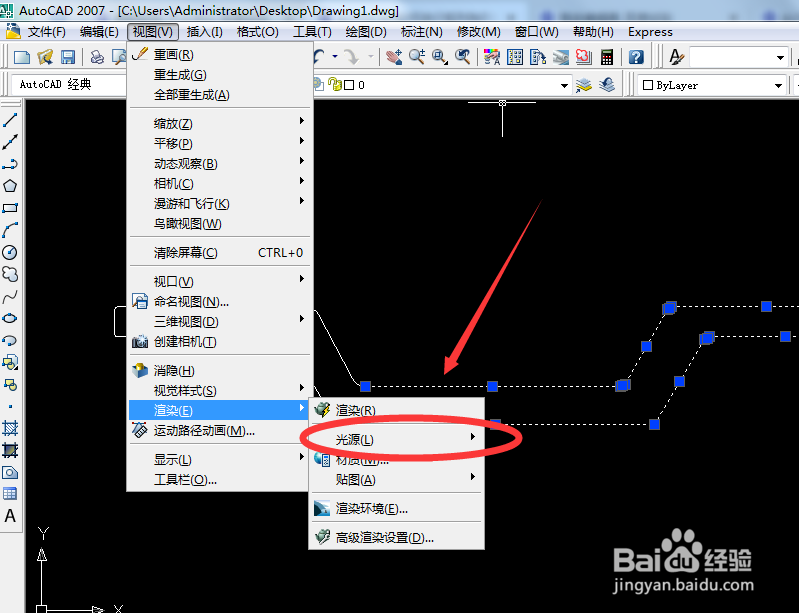Open the ByLayer color dropdown
The height and width of the screenshot is (613, 799).
coord(778,85)
